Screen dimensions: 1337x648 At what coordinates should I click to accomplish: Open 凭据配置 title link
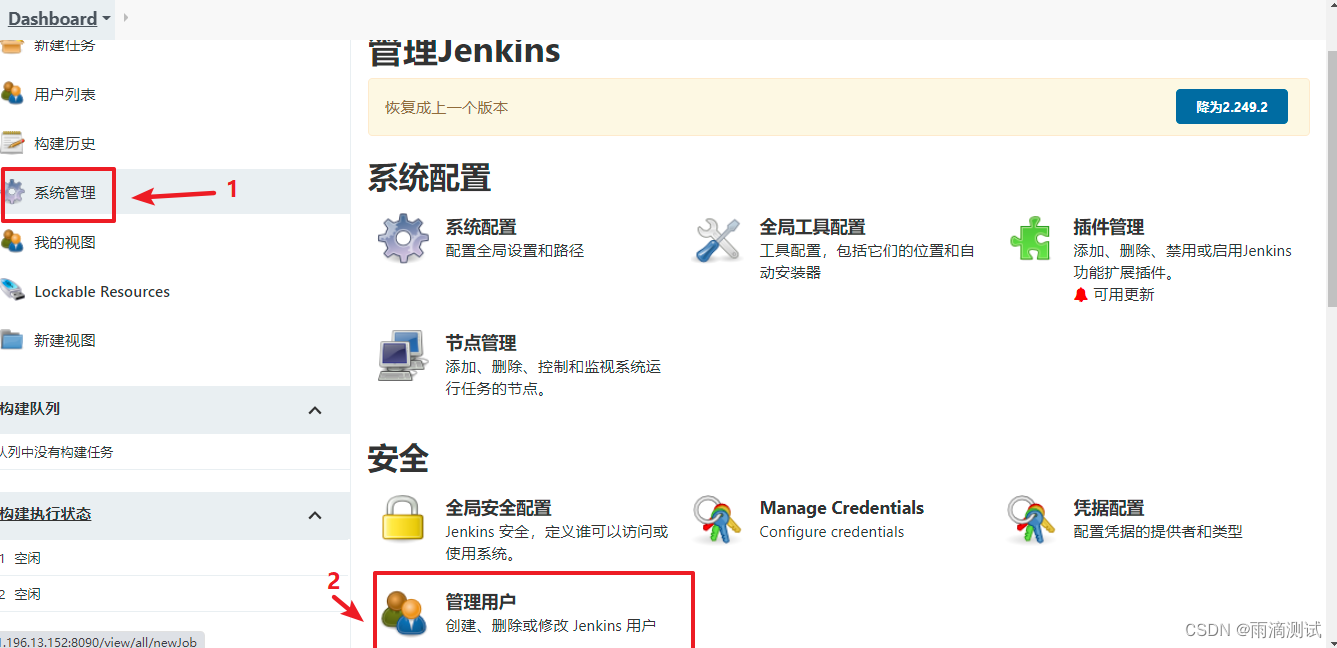(x=1109, y=508)
